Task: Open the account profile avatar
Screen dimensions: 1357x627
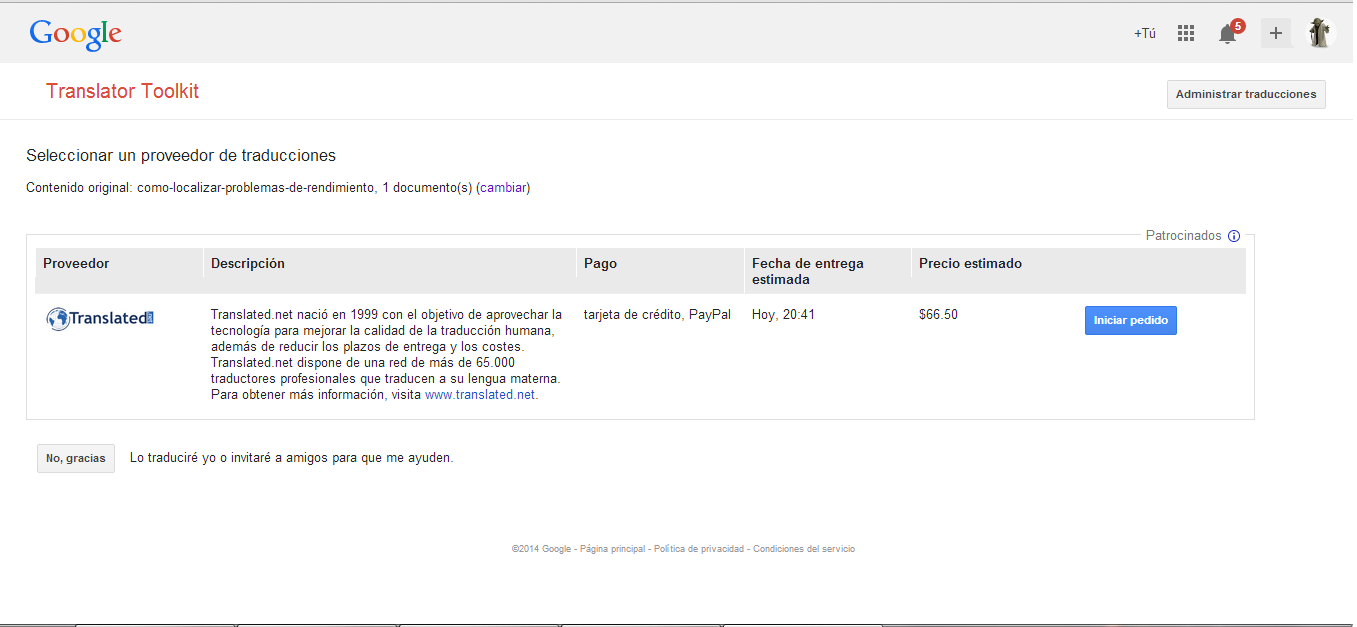Action: pos(1321,33)
